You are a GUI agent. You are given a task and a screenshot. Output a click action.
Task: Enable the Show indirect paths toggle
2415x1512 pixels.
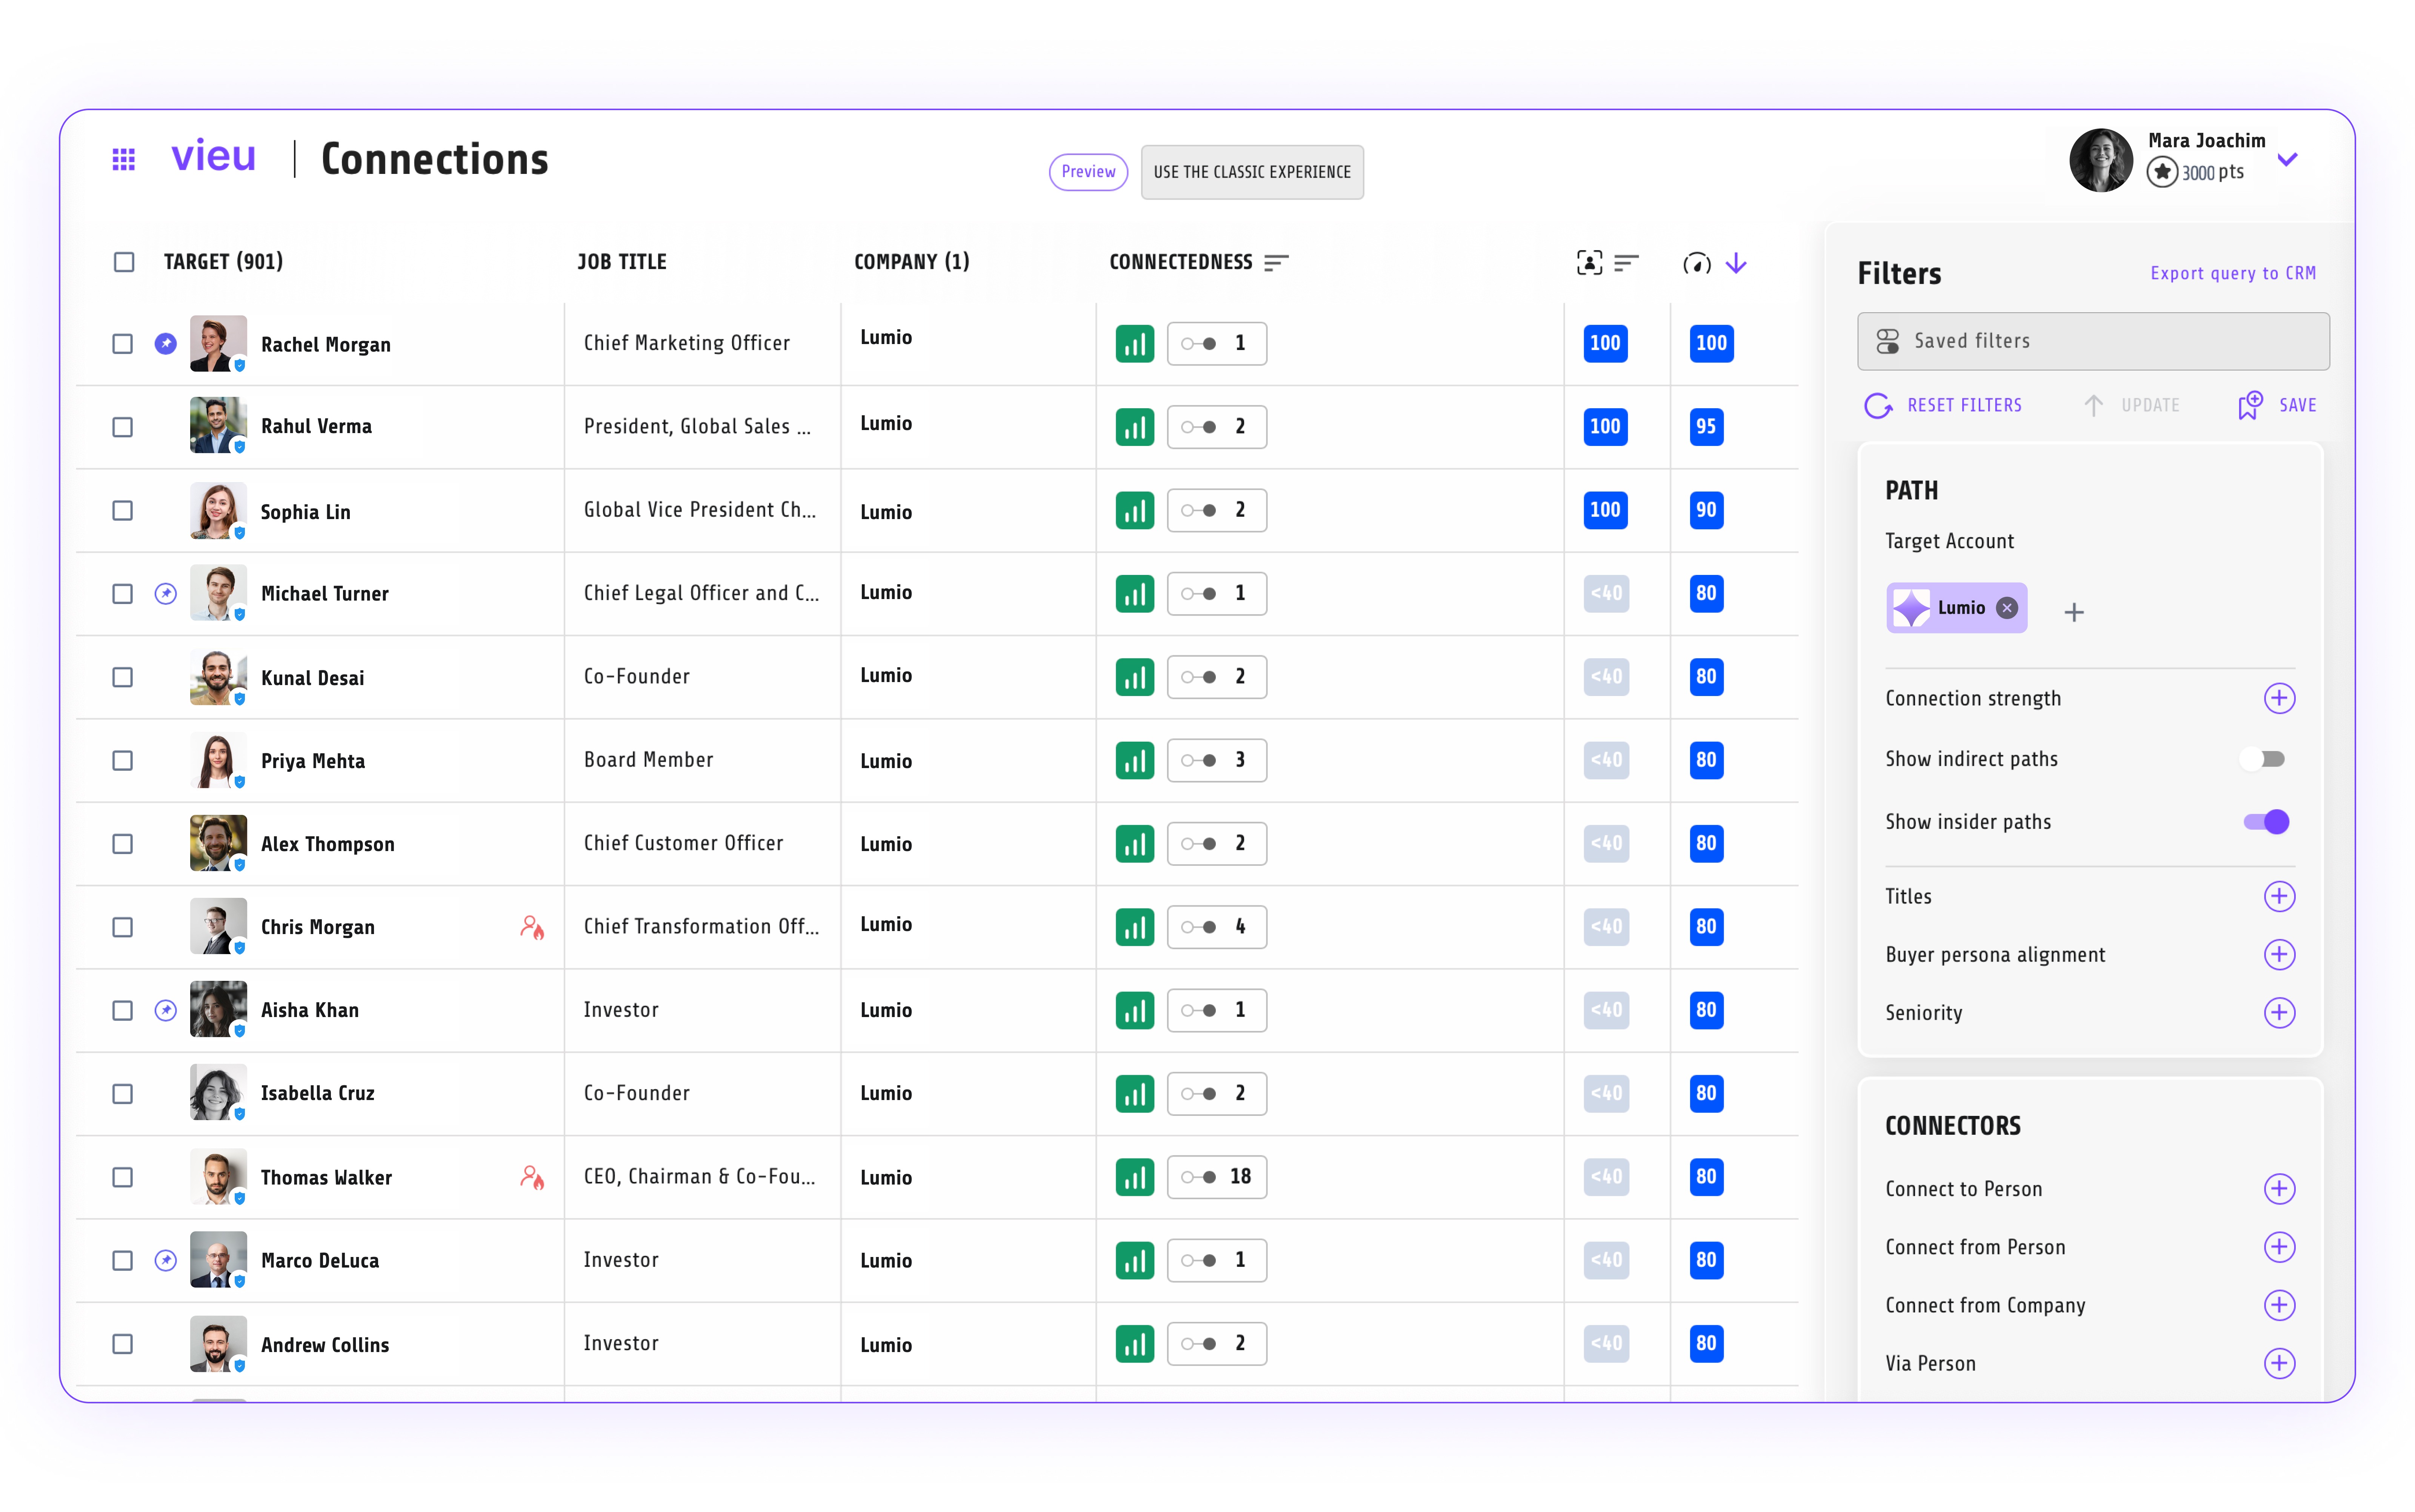coord(2265,759)
